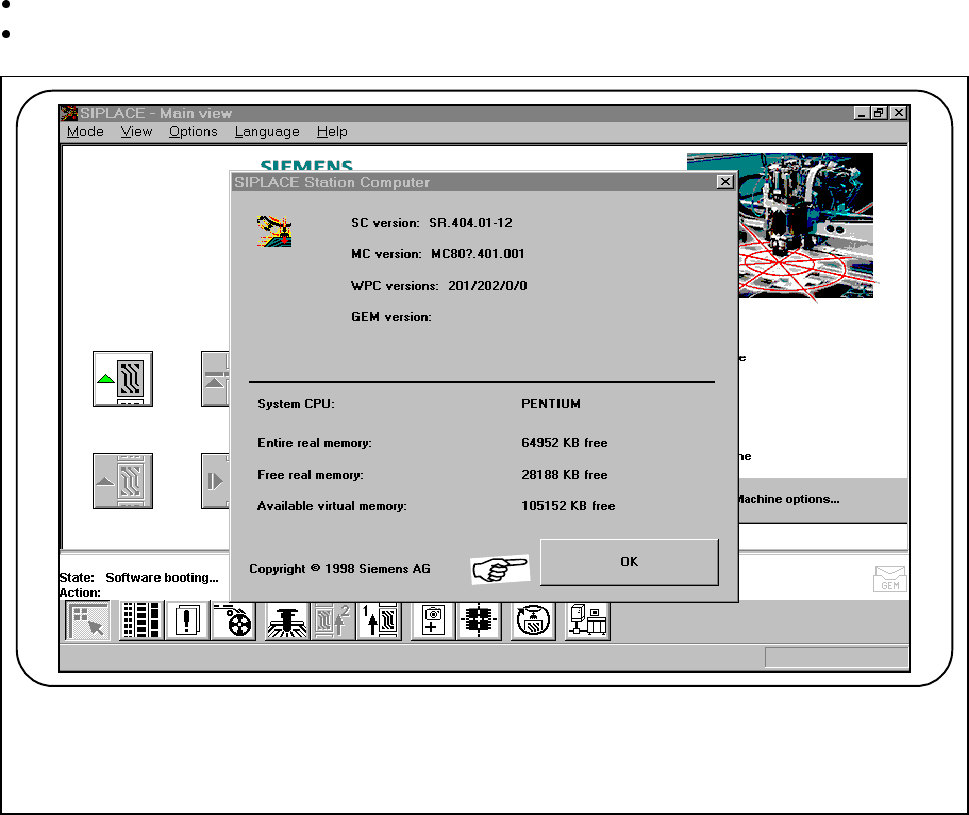Click the rotating placement head icon
Viewport: 969px width, 815px height.
(533, 620)
